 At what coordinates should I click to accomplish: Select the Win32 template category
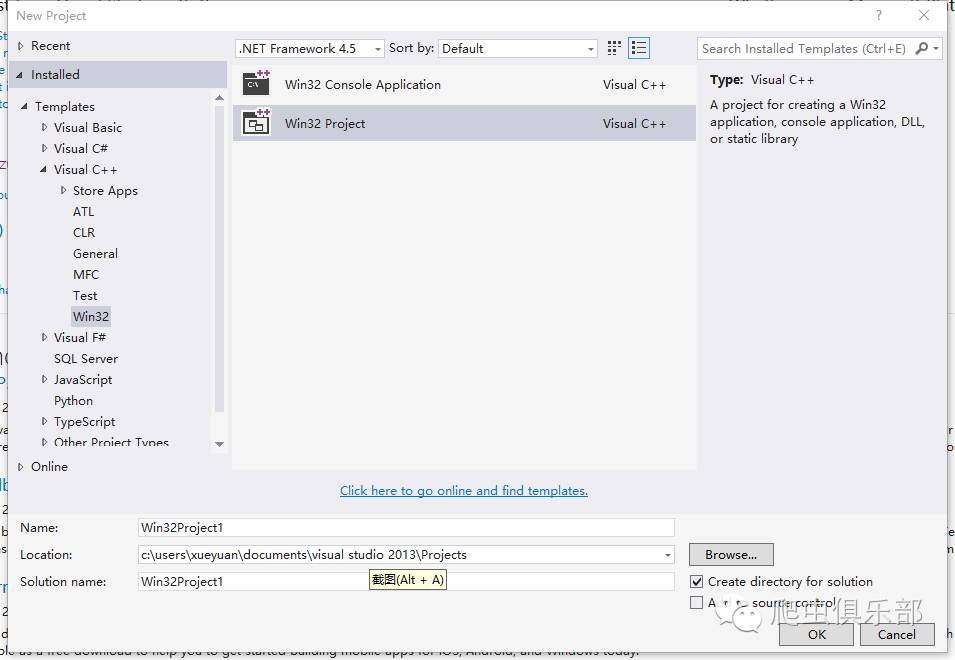(x=91, y=317)
